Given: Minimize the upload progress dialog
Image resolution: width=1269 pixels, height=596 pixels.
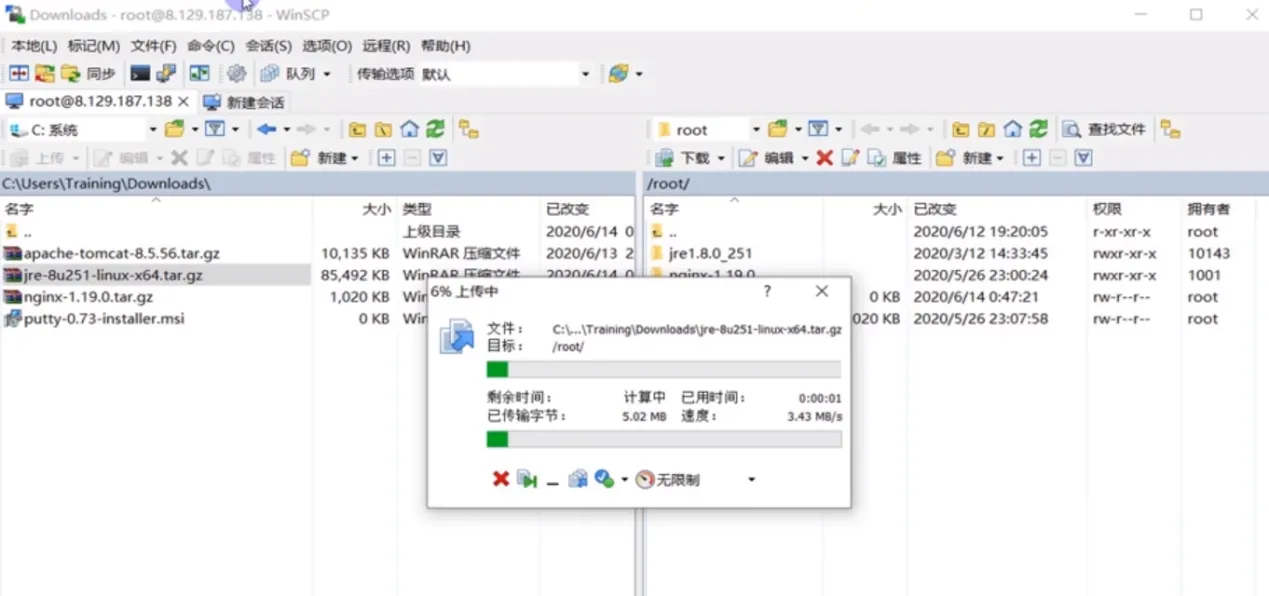Looking at the screenshot, I should coord(552,481).
